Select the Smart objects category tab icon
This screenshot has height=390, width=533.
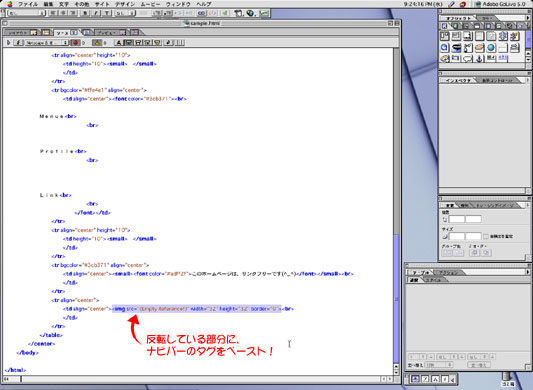(455, 26)
